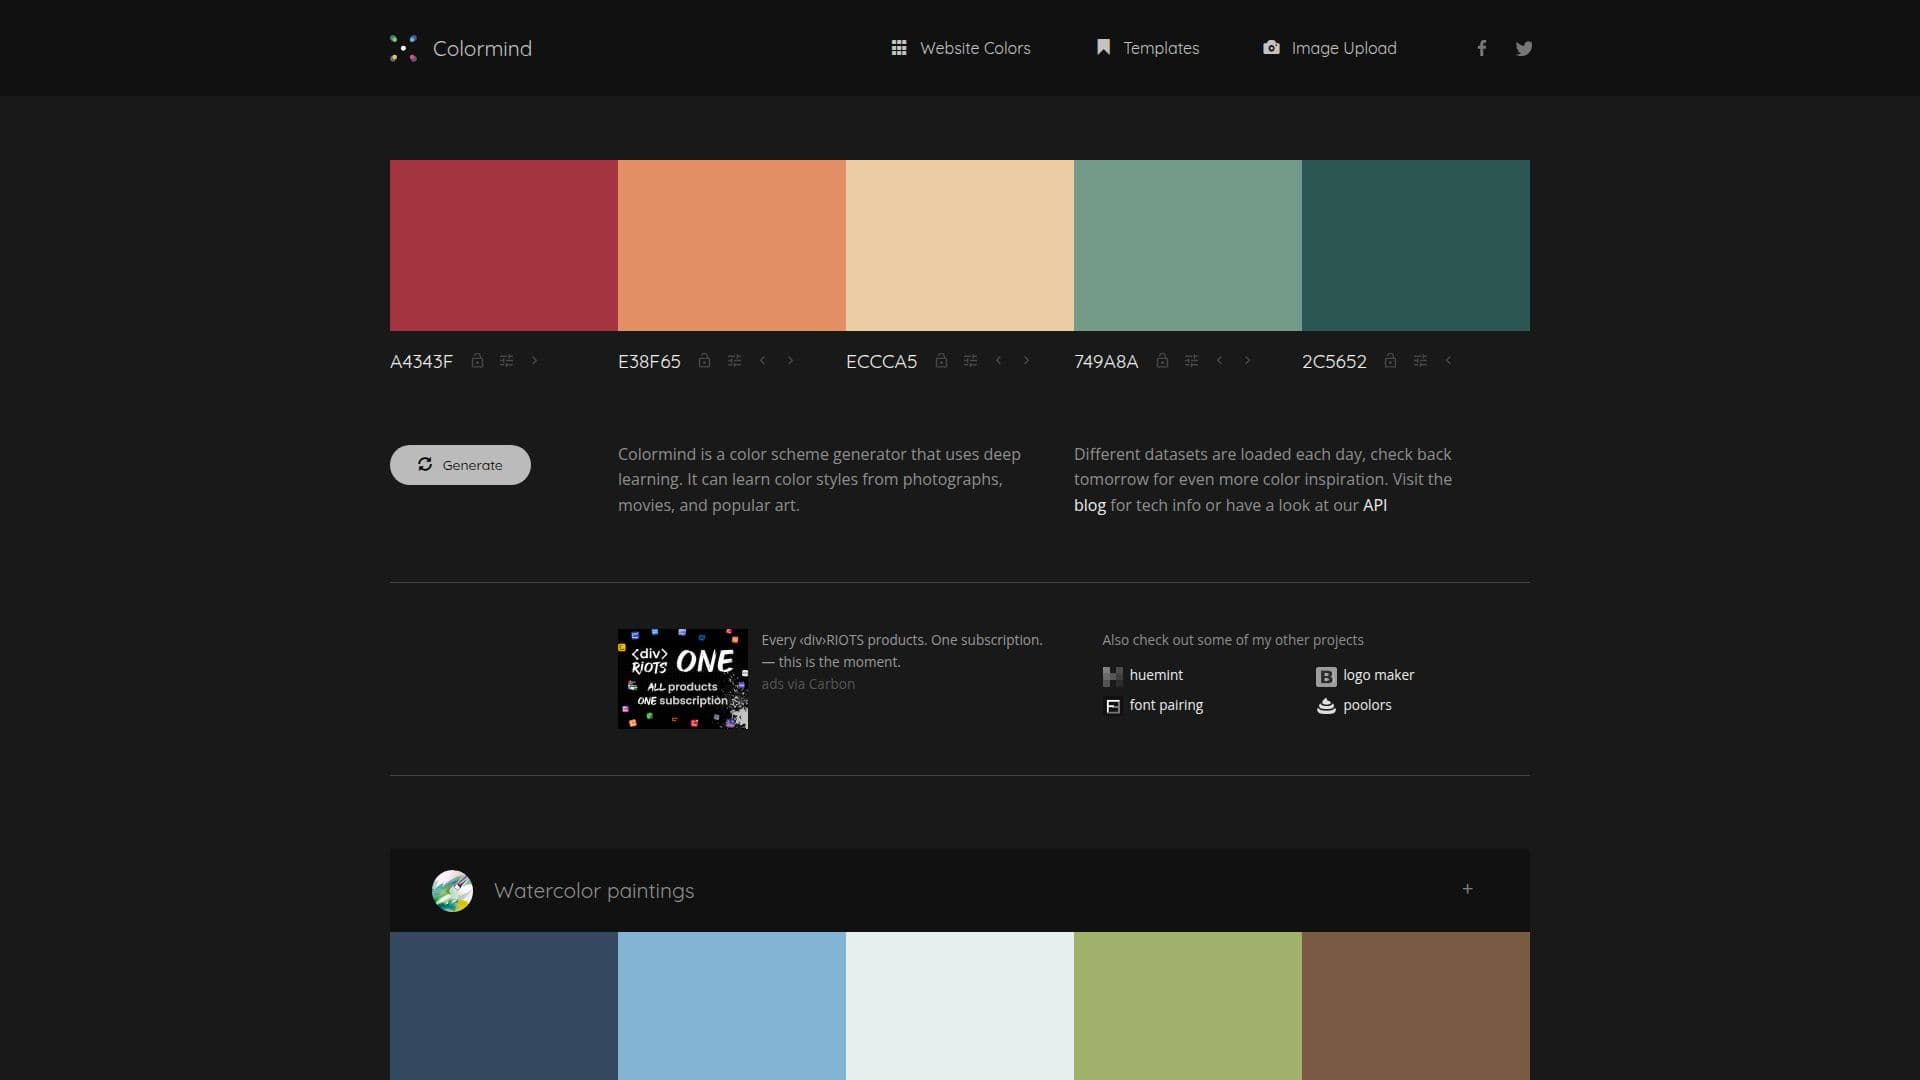The height and width of the screenshot is (1080, 1920).
Task: Open Website Colors page
Action: coord(960,48)
